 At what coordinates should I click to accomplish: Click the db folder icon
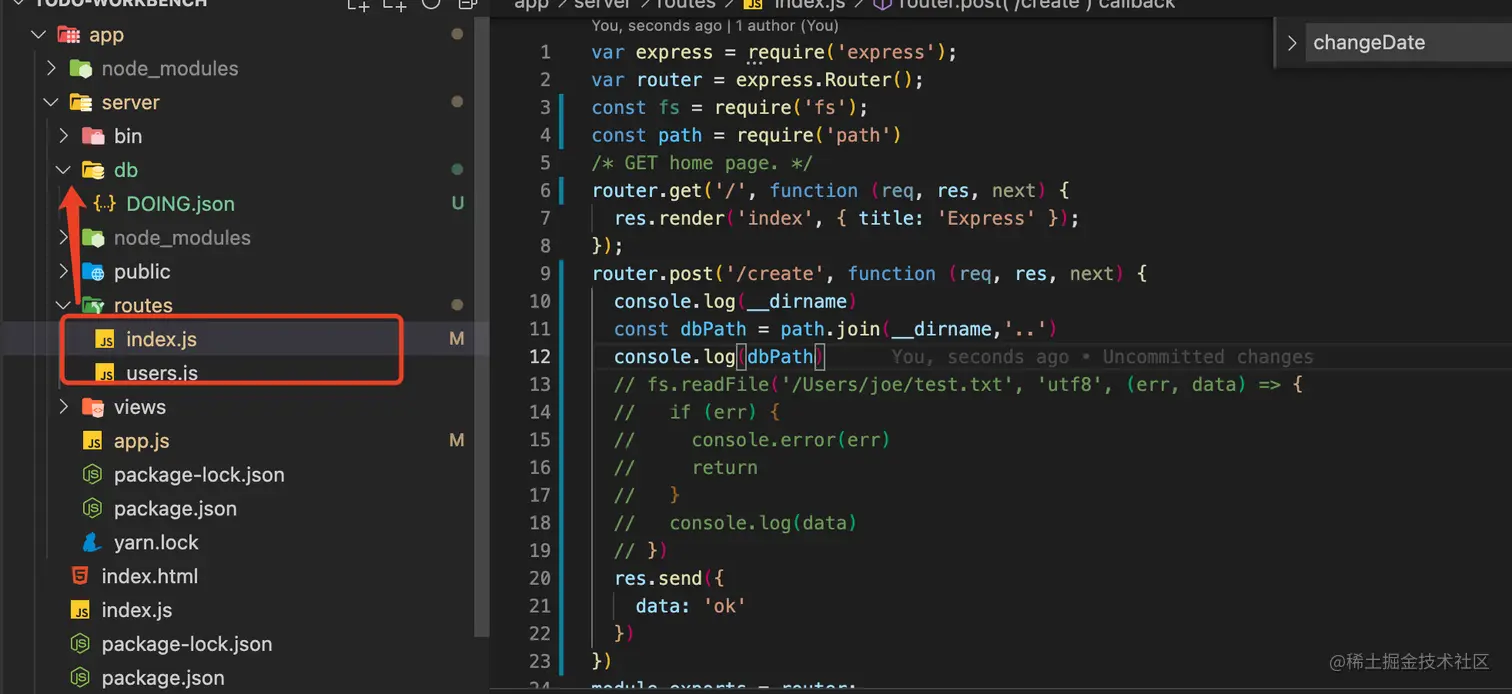click(93, 170)
